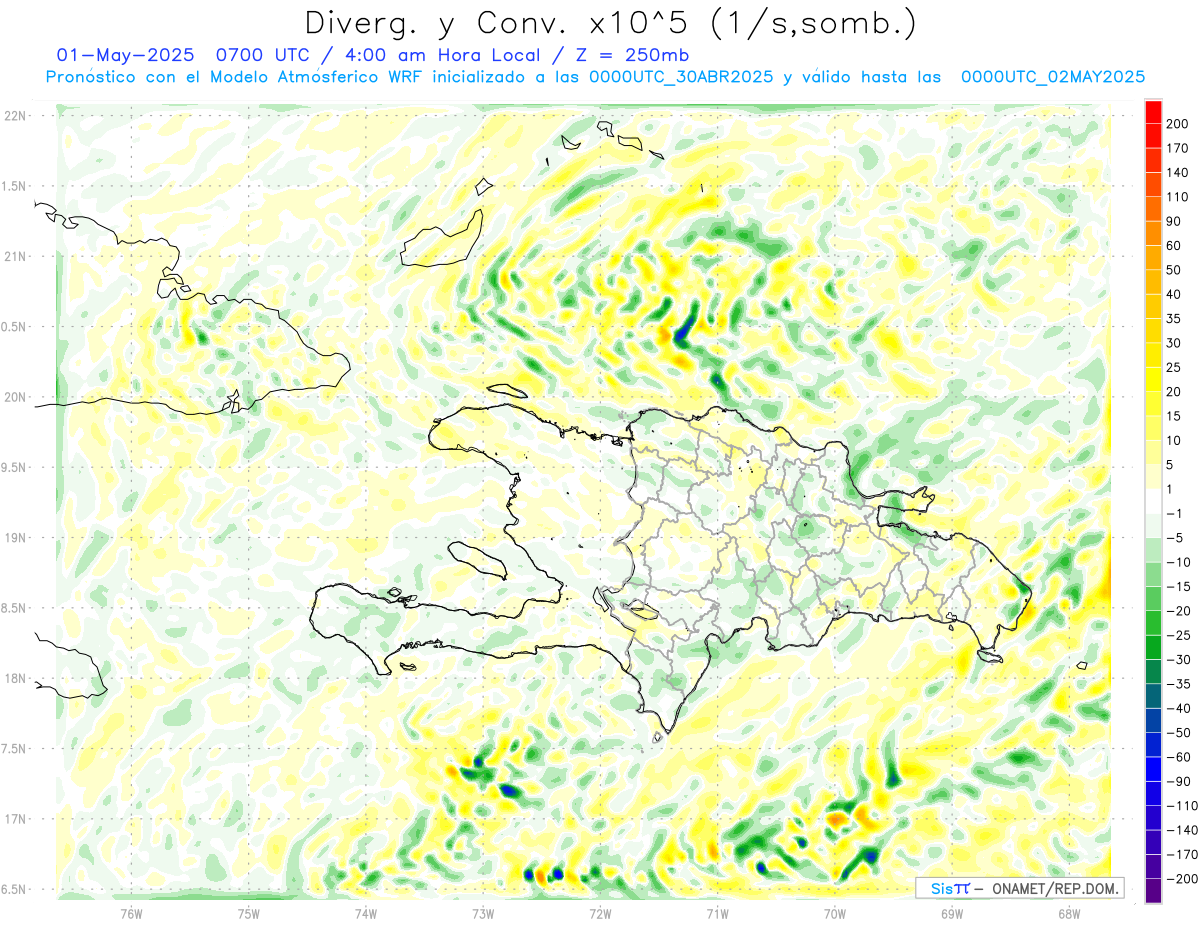Select the '-170' color scale label

[1183, 855]
